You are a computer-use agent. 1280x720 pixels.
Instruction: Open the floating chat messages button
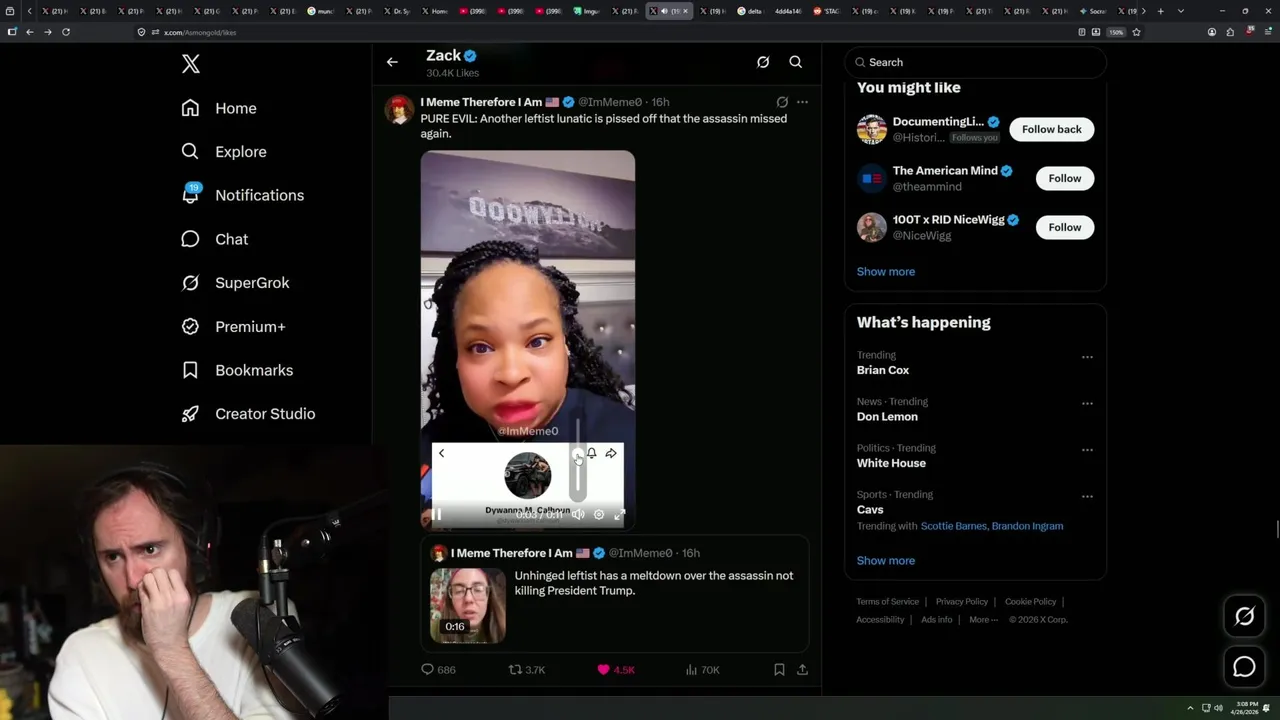click(1244, 666)
